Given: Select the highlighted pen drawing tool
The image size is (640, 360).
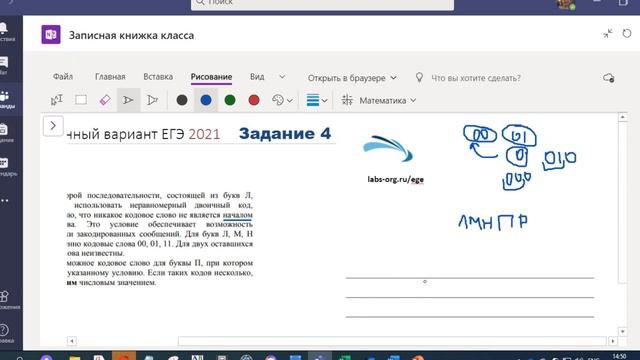Looking at the screenshot, I should click(x=129, y=100).
